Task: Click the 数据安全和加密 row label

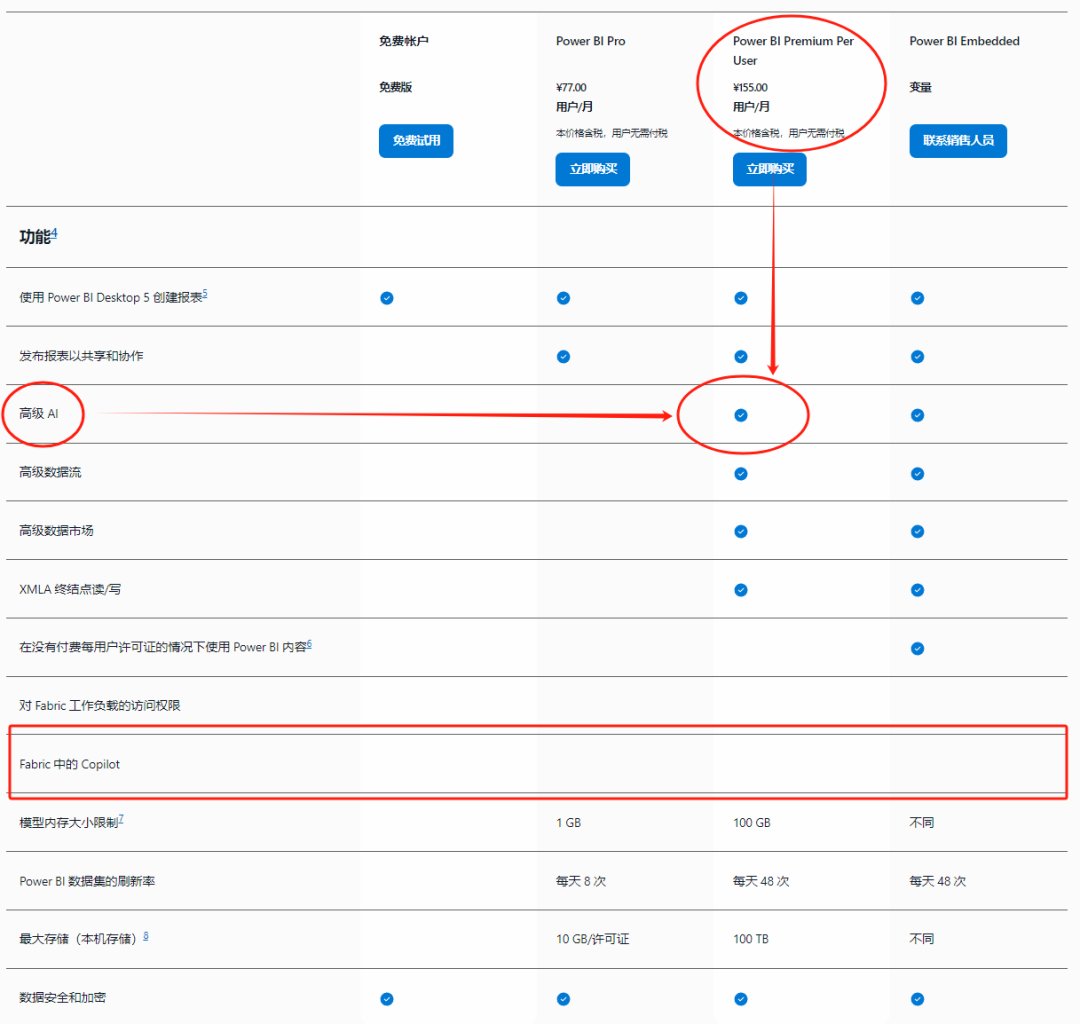Action: [63, 998]
